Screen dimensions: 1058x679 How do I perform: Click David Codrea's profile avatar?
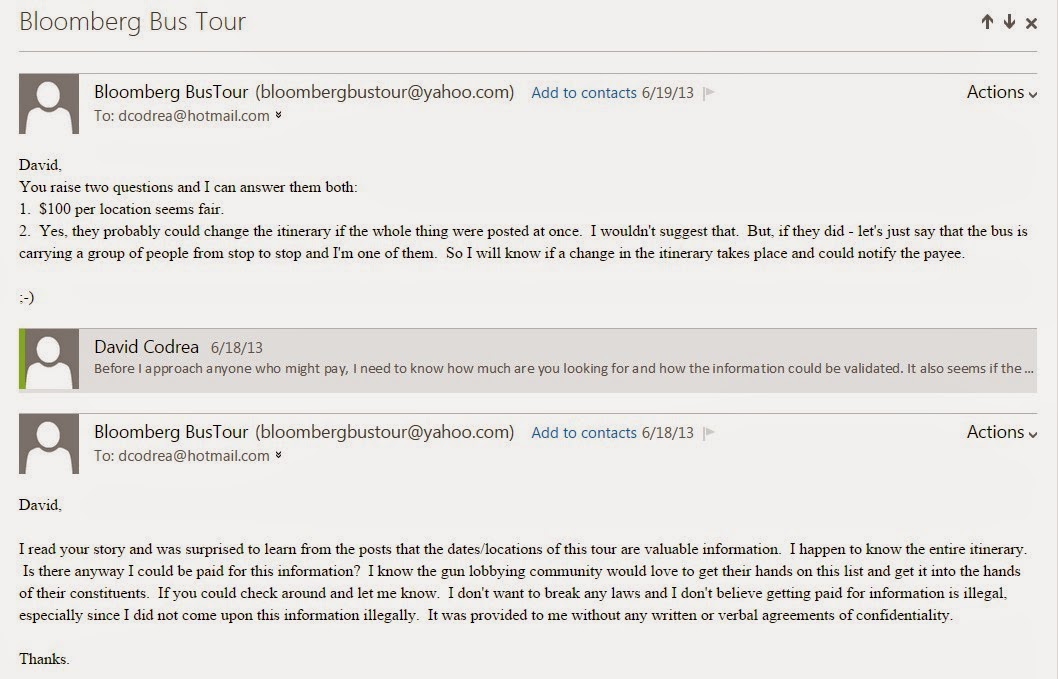coord(49,360)
